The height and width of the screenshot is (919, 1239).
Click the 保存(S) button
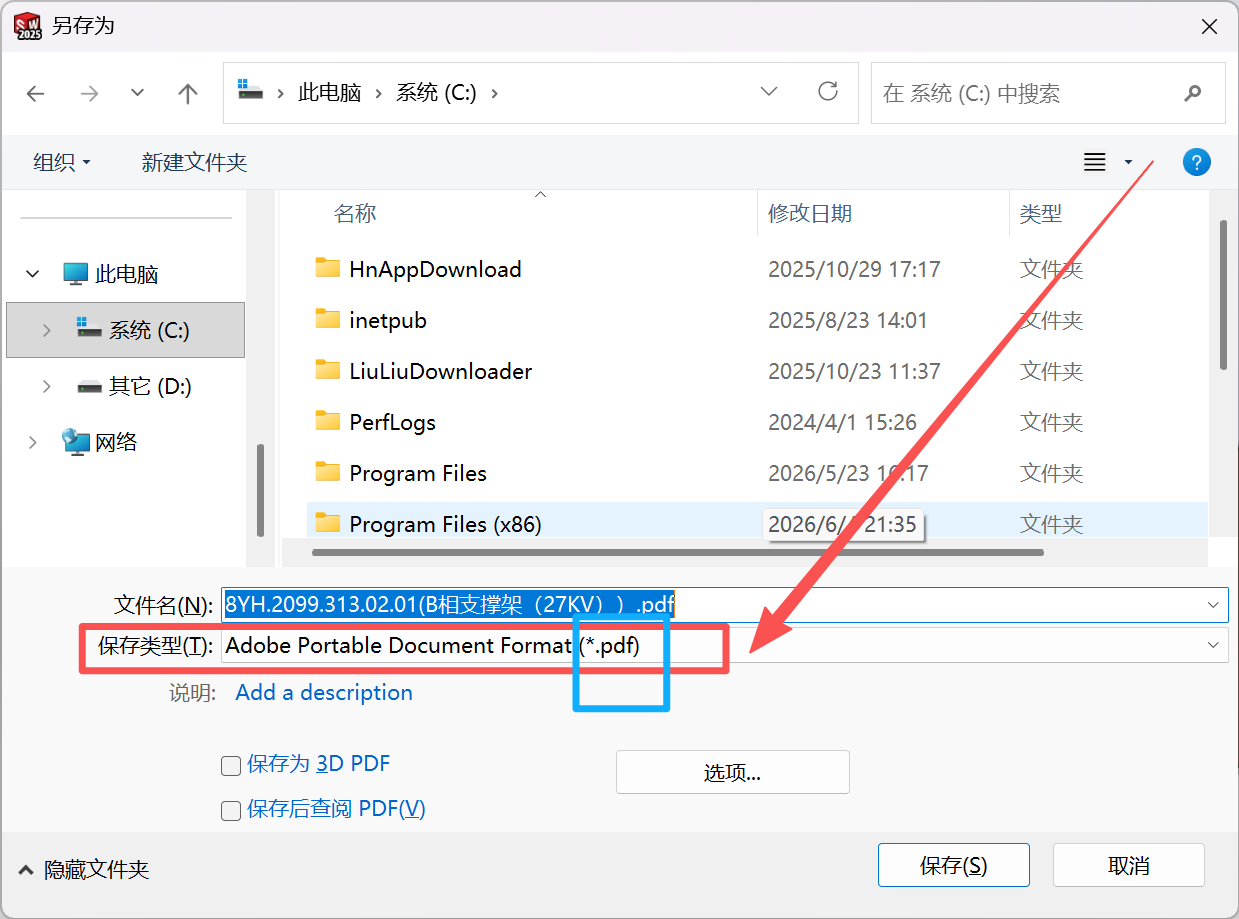point(954,865)
